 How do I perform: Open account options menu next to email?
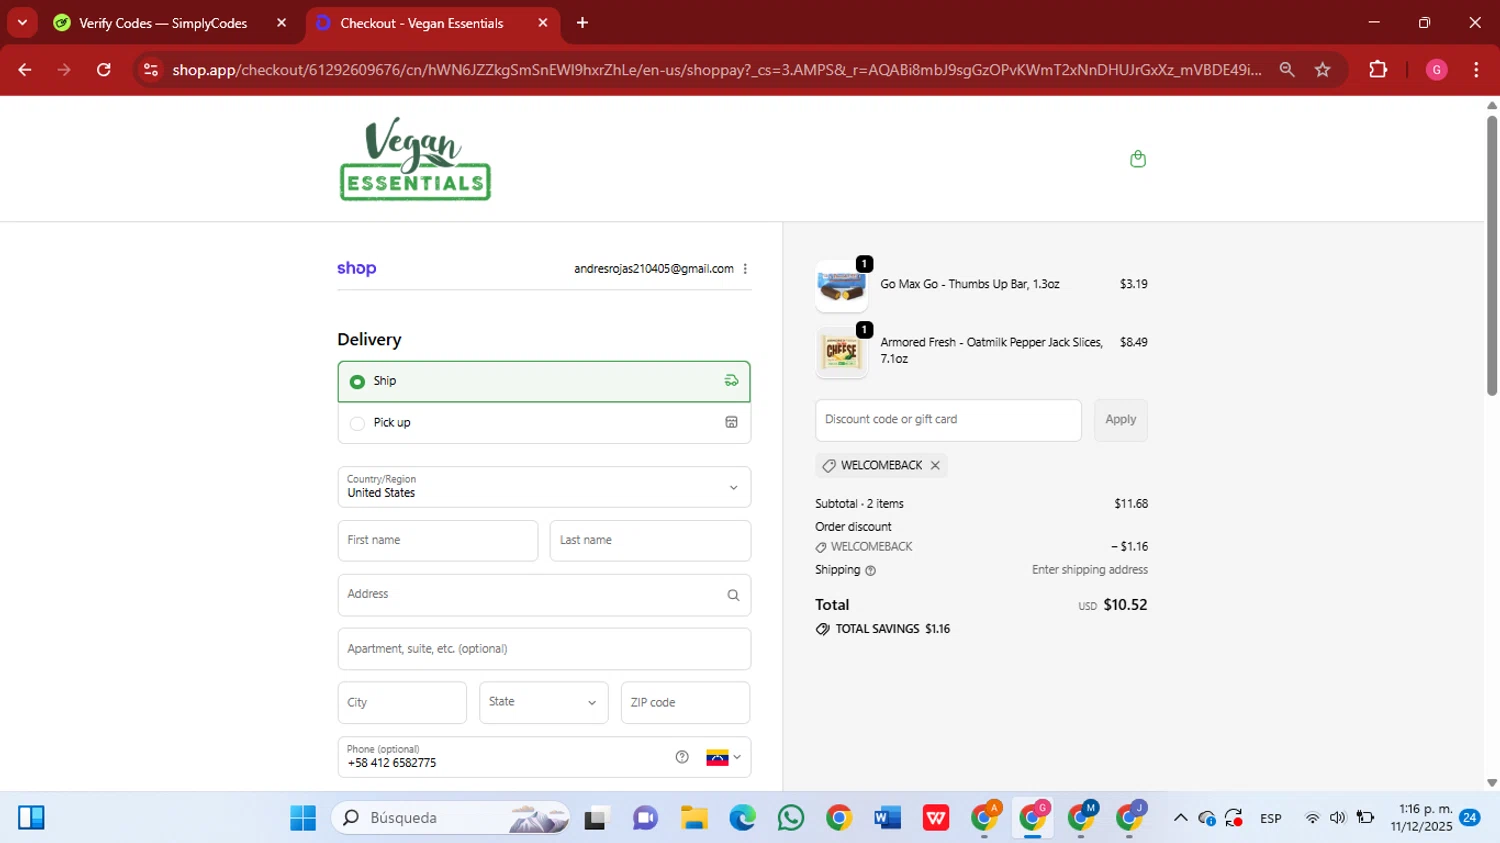pos(745,269)
